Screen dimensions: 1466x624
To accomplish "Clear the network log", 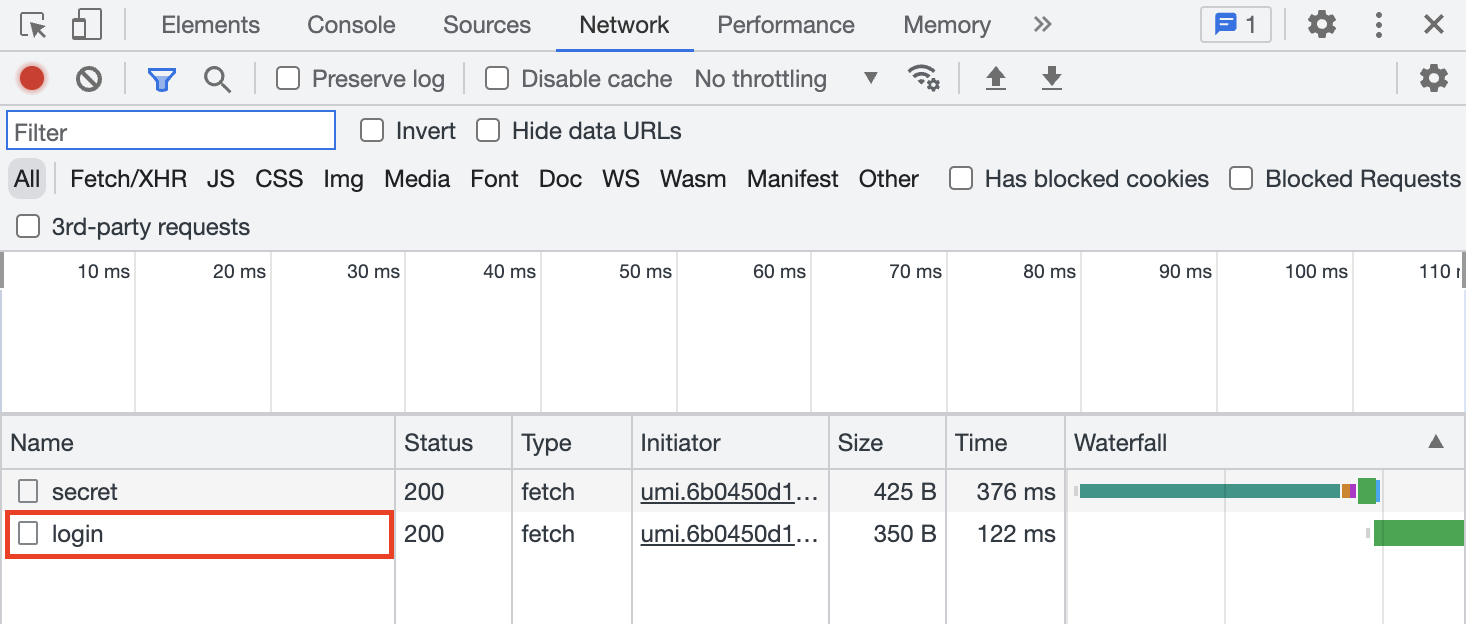I will coord(89,78).
